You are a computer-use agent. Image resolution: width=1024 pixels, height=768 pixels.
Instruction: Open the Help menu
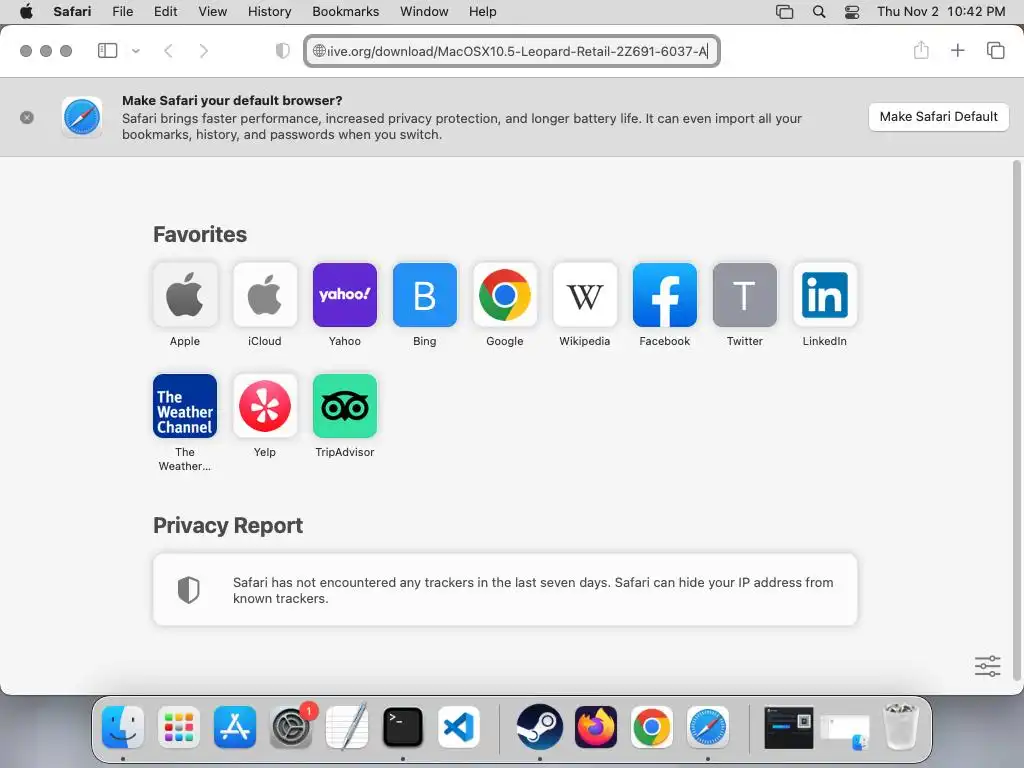(483, 12)
